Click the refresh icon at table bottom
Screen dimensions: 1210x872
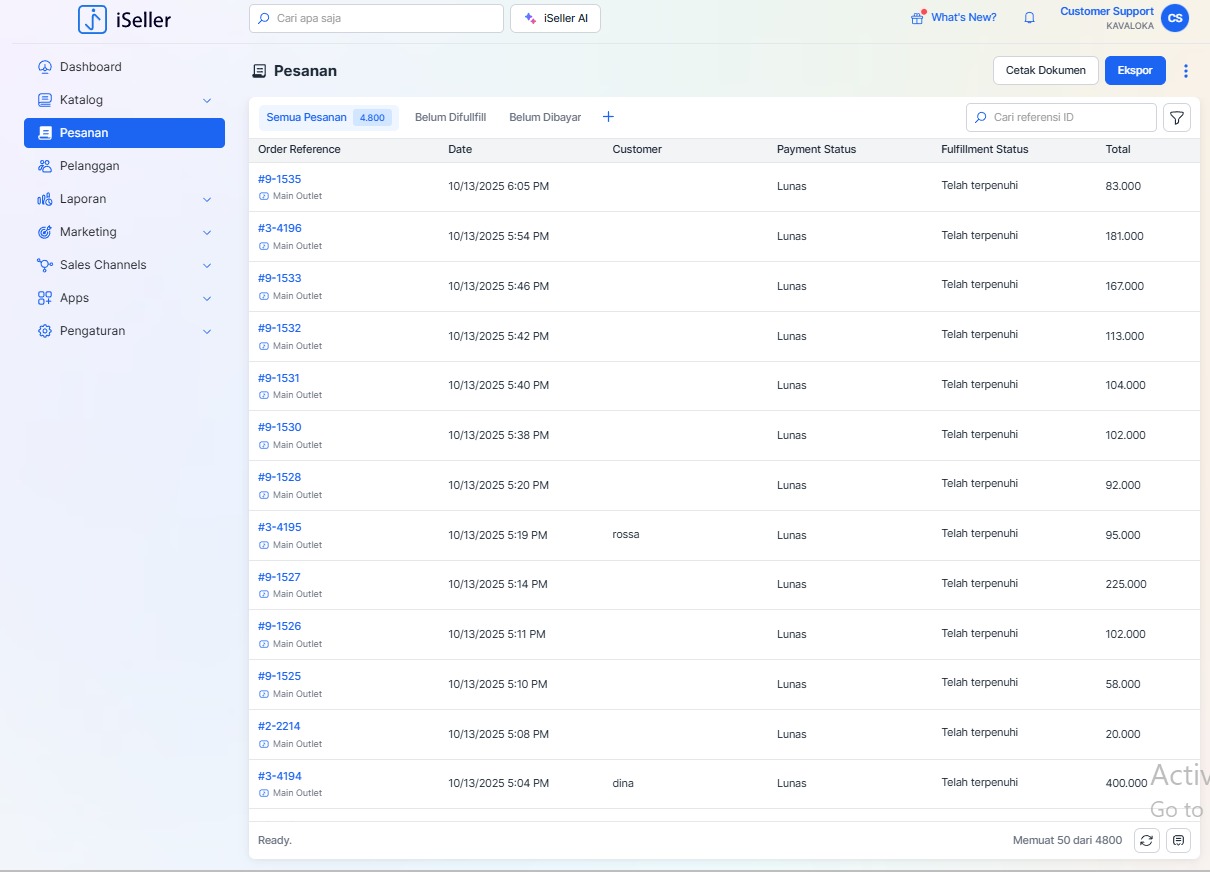pos(1146,841)
